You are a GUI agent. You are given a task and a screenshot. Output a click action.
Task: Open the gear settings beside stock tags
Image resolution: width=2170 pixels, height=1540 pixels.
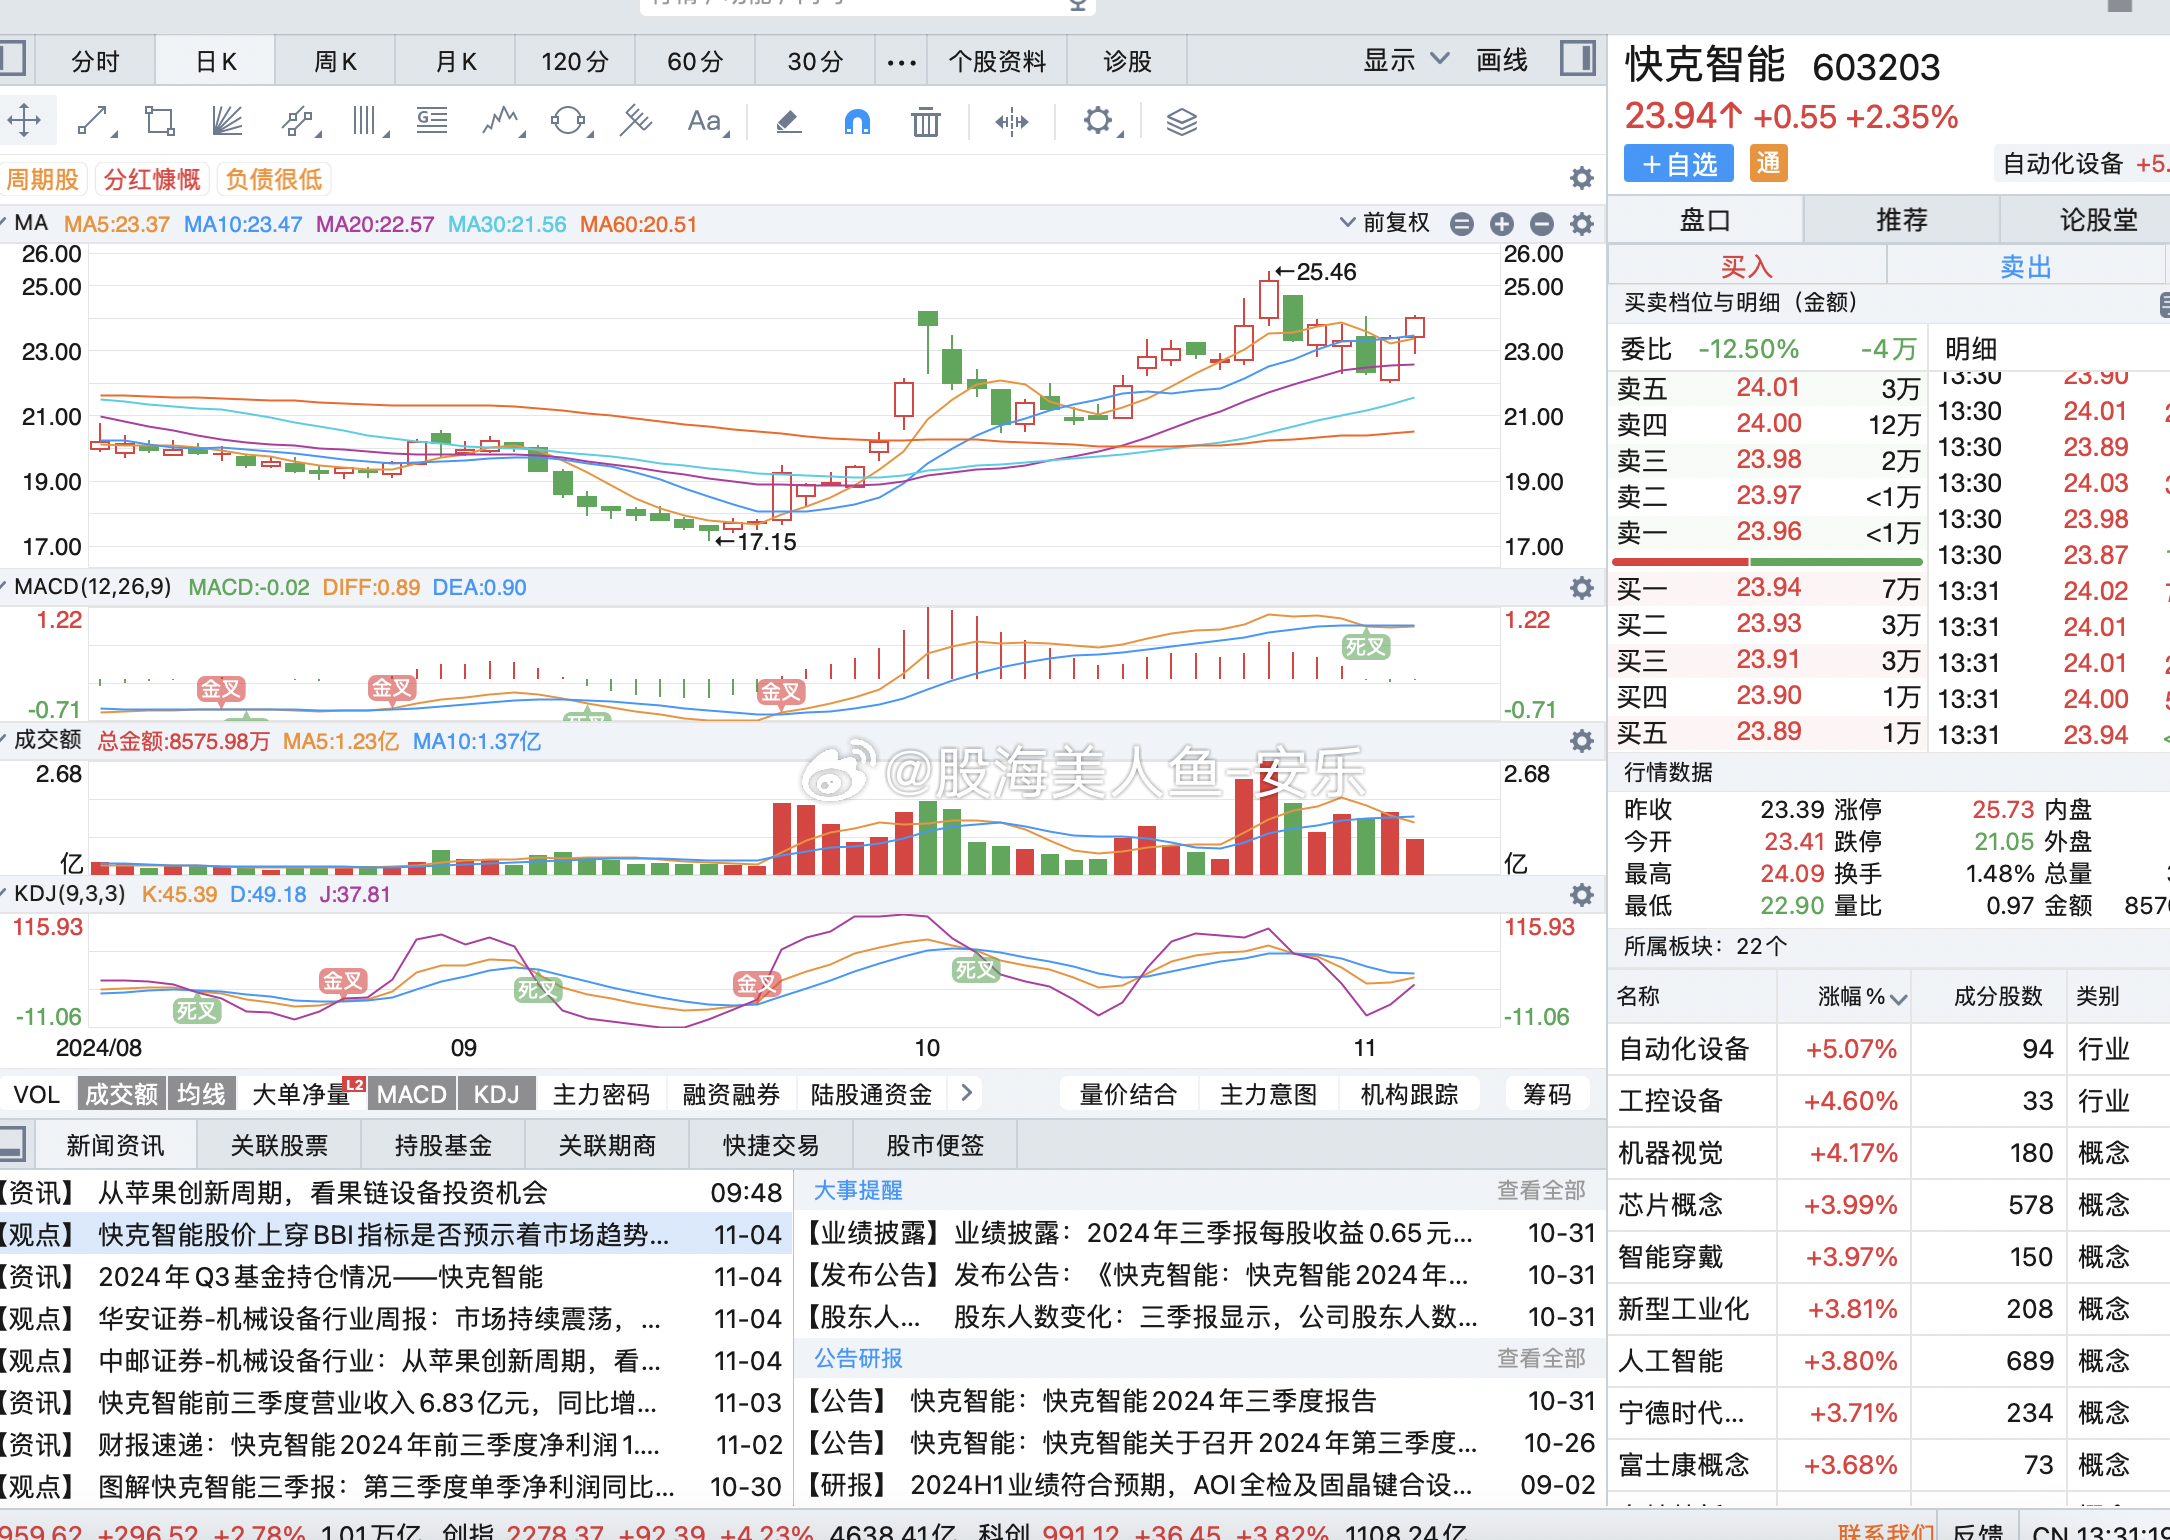click(1581, 178)
